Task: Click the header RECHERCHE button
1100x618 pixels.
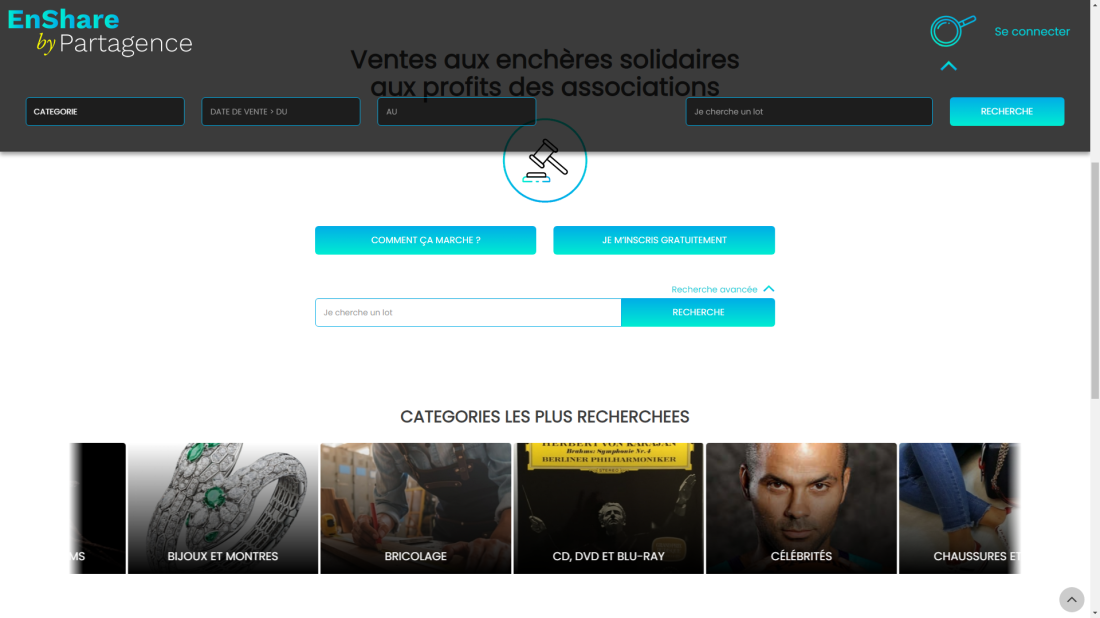Action: click(1007, 112)
